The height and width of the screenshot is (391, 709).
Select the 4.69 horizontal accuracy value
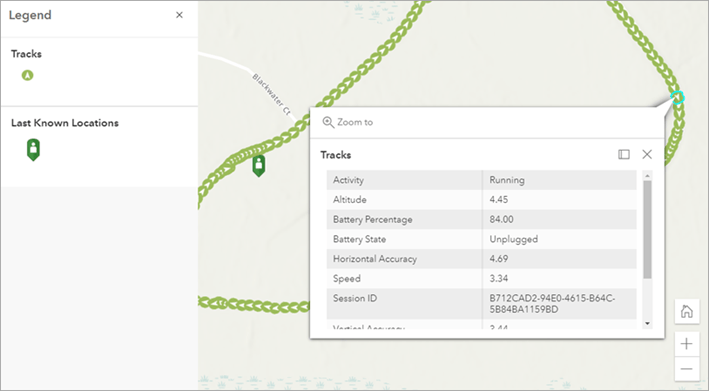(x=498, y=259)
